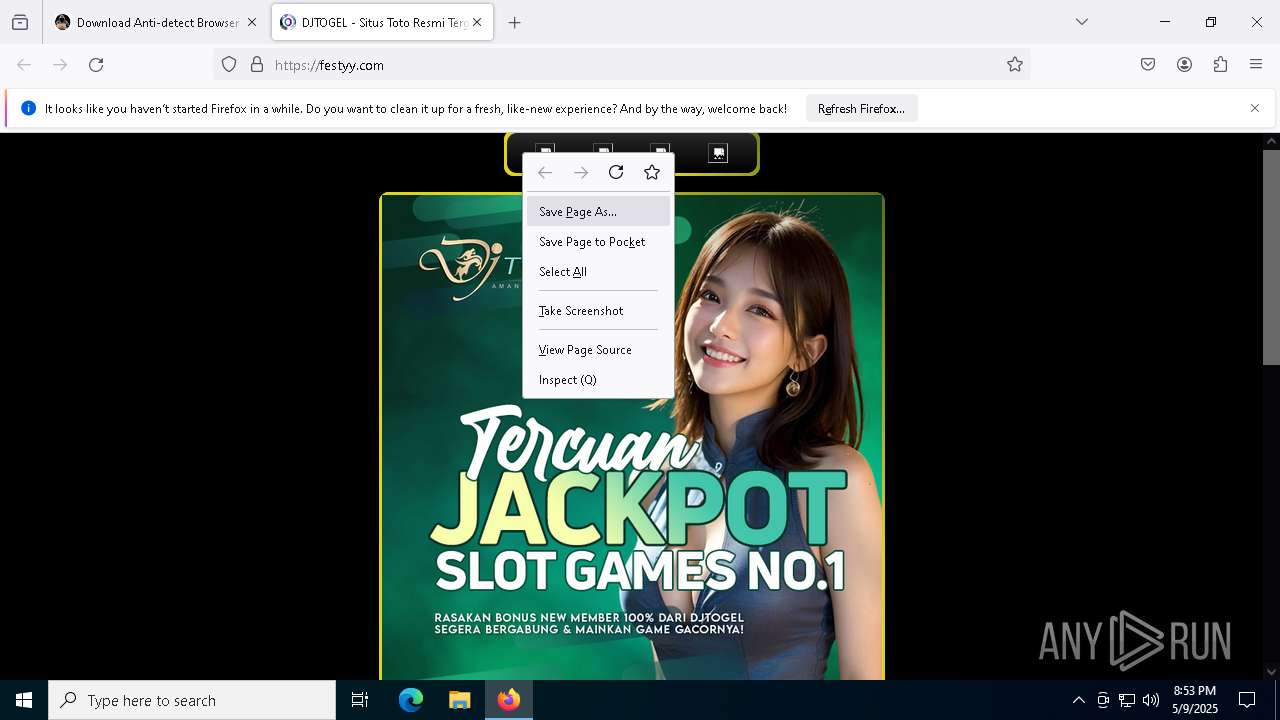
Task: Open the Windows Start menu
Action: 24,700
